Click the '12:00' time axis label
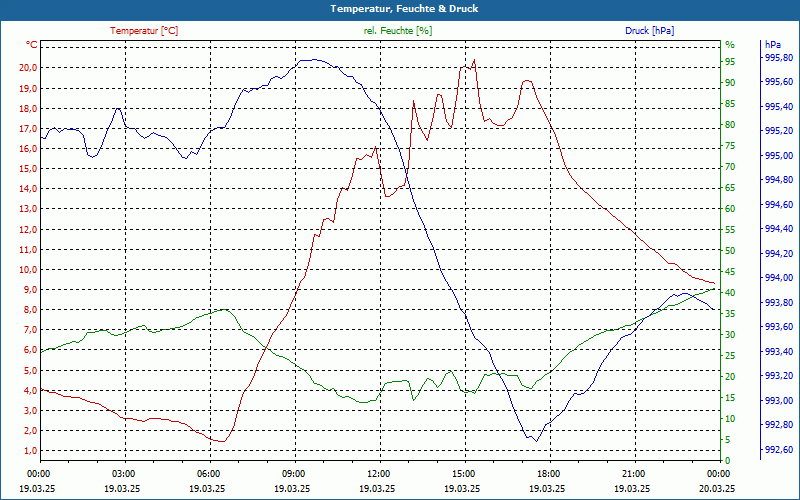800x500 pixels. point(380,473)
